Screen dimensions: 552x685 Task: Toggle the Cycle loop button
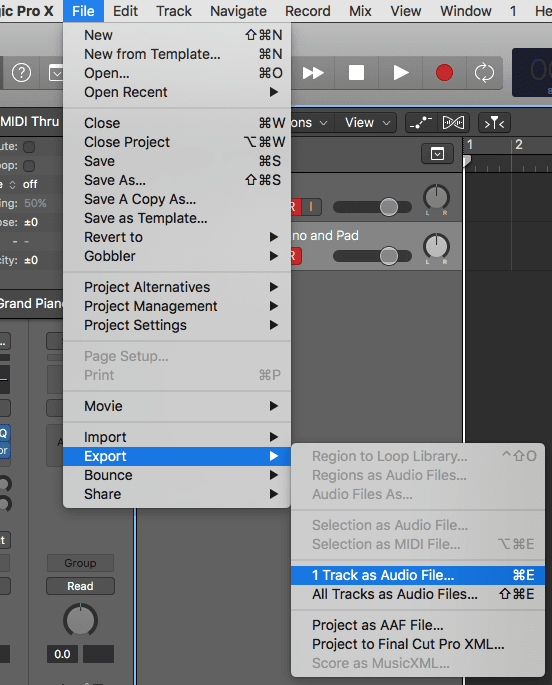(x=484, y=73)
